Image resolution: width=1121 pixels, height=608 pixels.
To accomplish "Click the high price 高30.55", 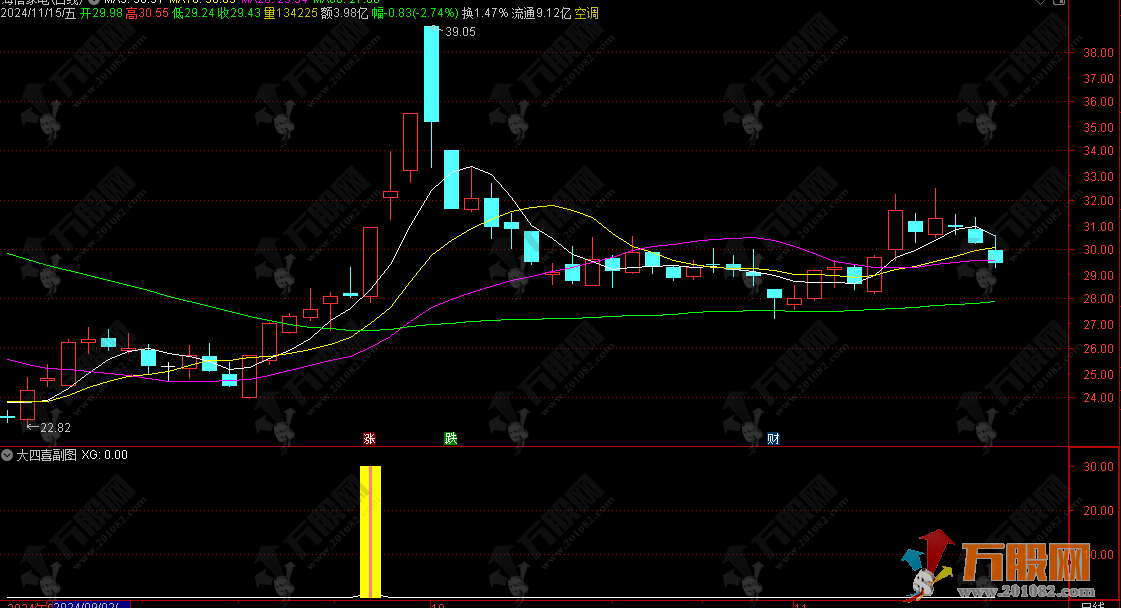I will tap(147, 13).
